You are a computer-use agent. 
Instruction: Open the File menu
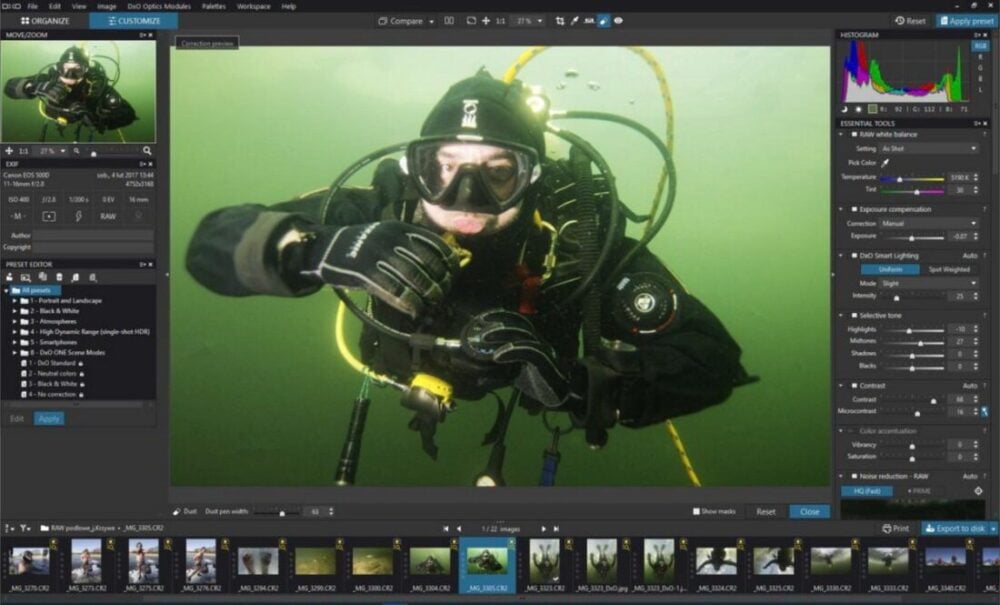33,6
